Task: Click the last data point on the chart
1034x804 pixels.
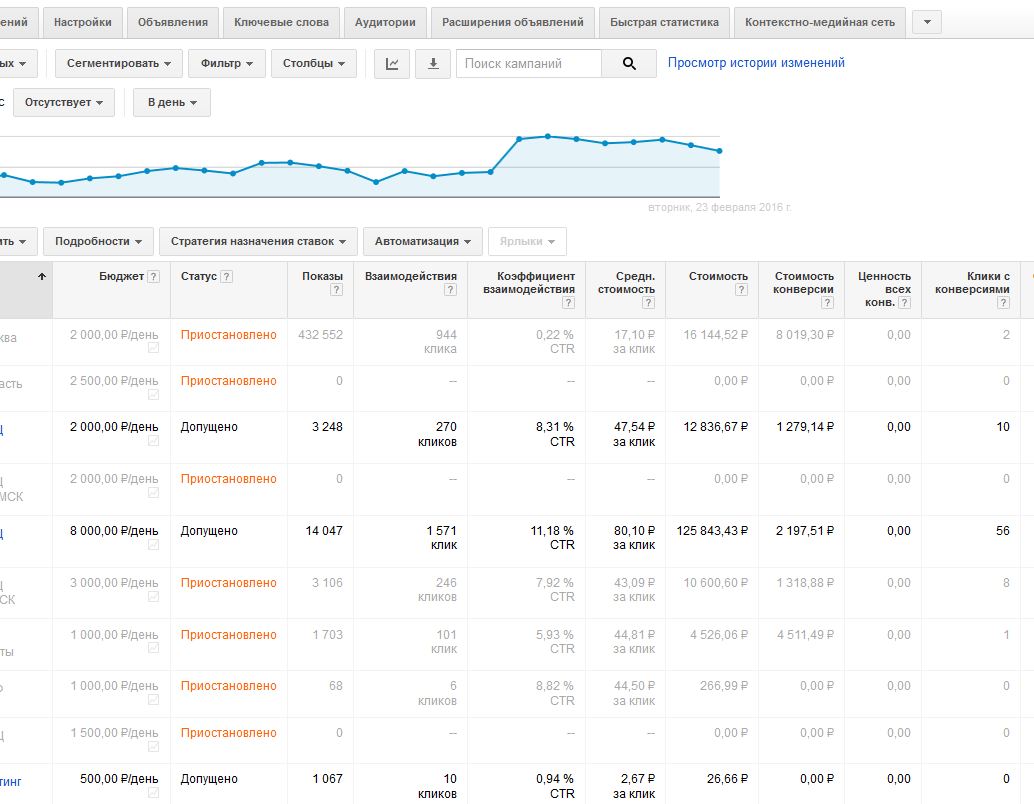Action: (x=719, y=151)
